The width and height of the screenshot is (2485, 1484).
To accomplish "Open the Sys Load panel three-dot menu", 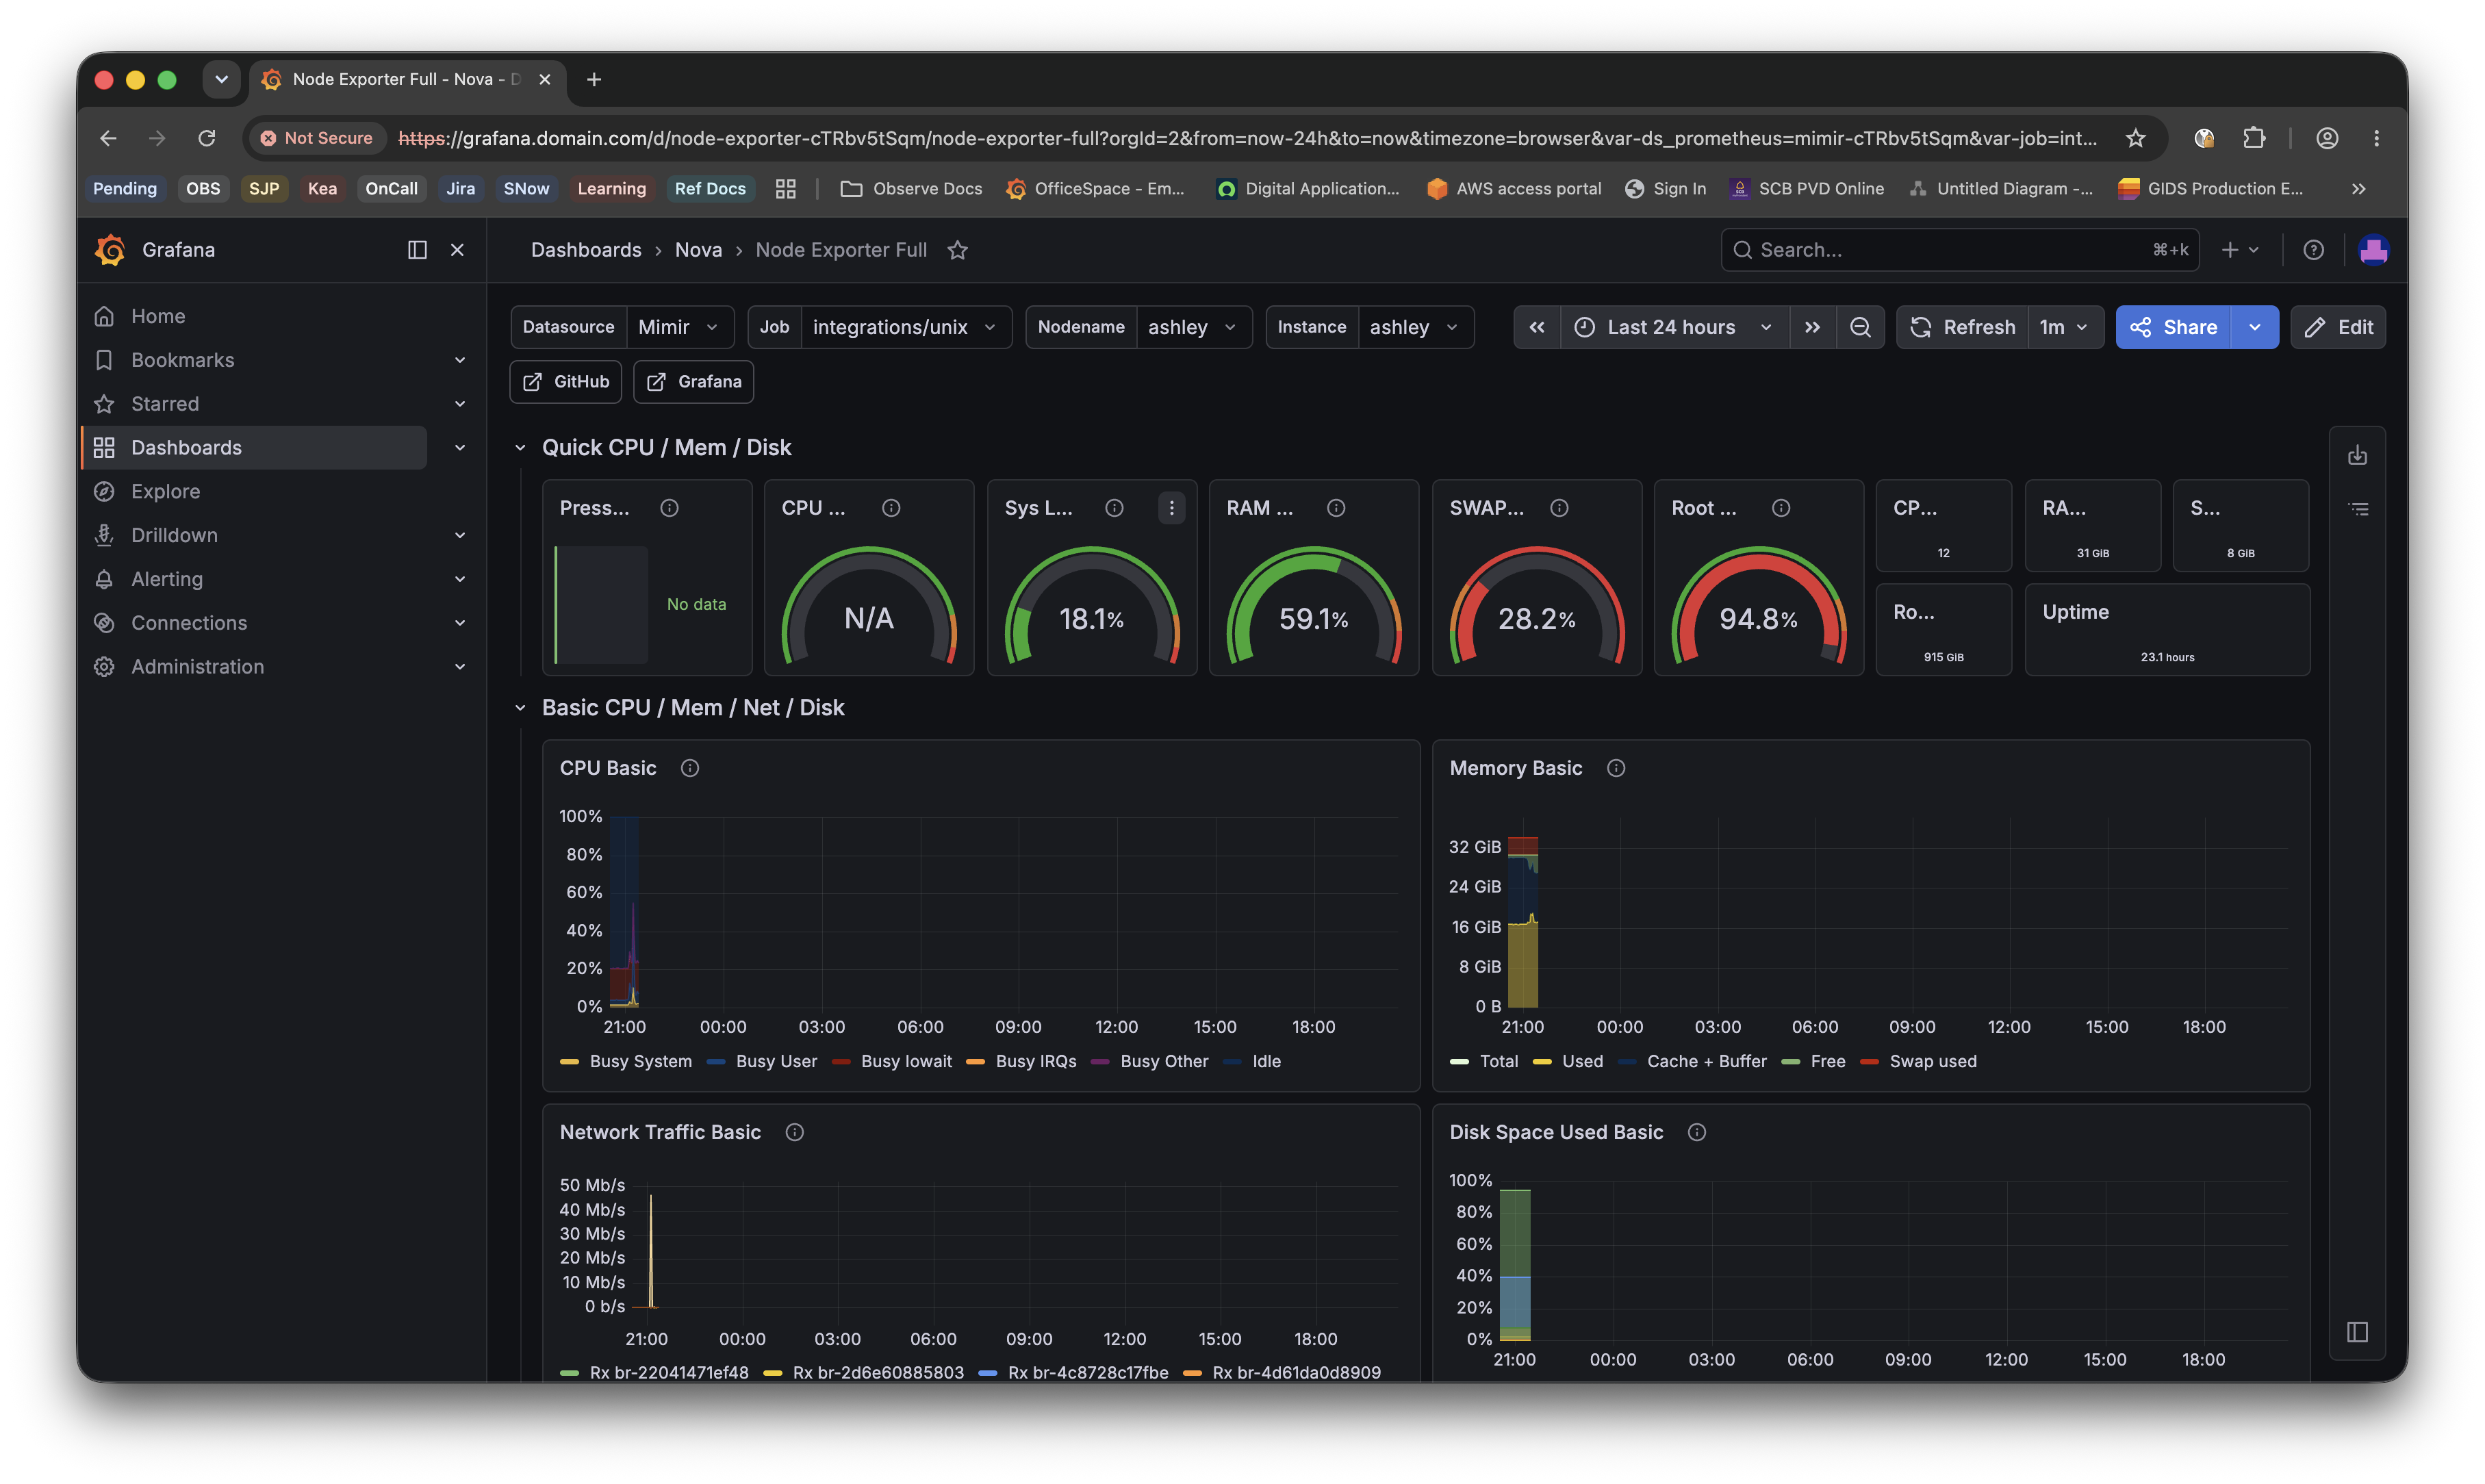I will [x=1171, y=508].
